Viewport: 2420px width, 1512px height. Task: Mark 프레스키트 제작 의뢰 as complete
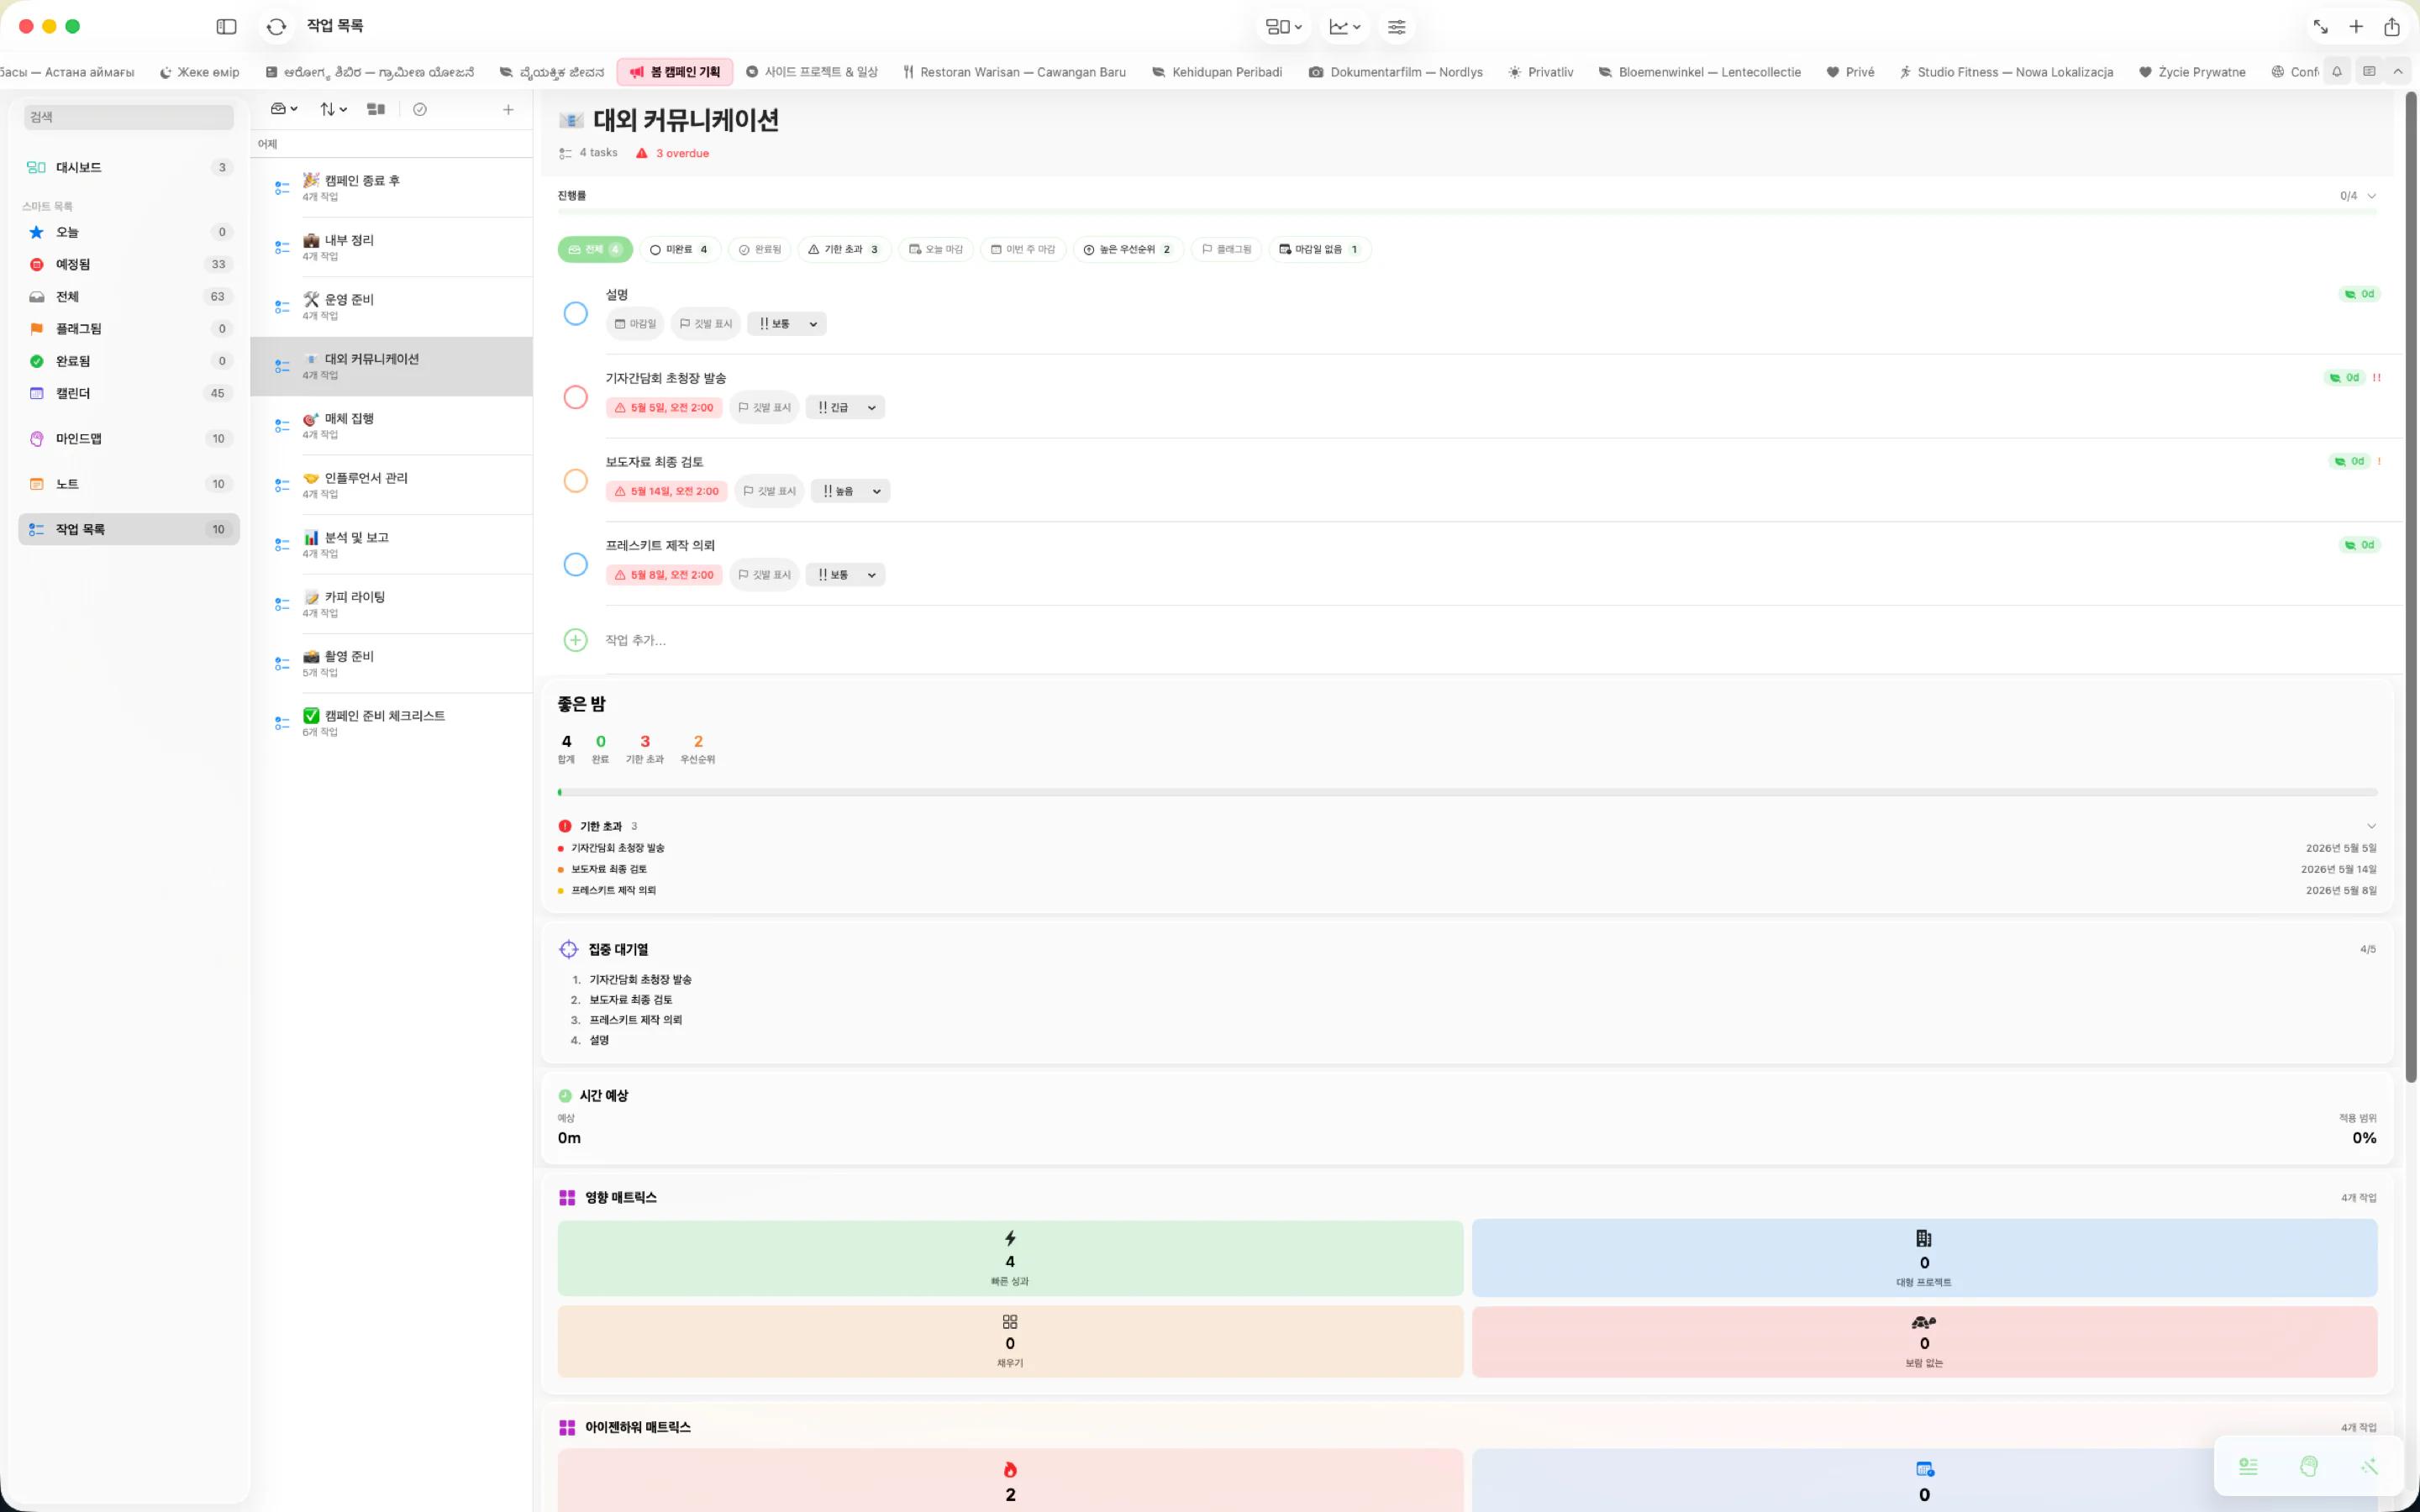[575, 565]
